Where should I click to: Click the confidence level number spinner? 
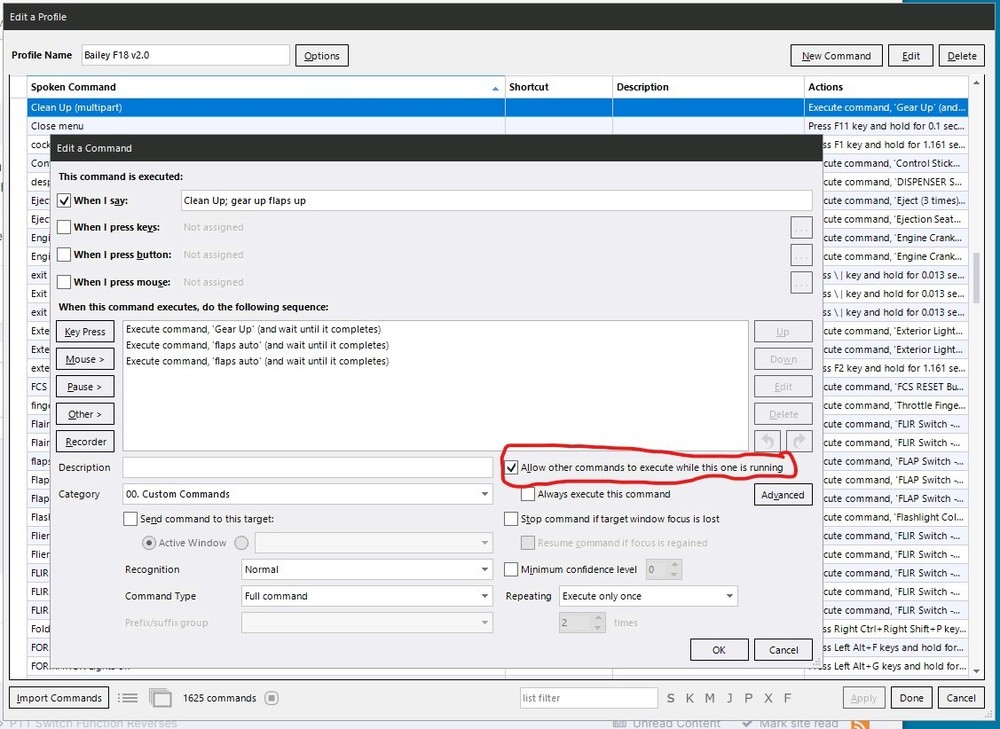click(664, 570)
